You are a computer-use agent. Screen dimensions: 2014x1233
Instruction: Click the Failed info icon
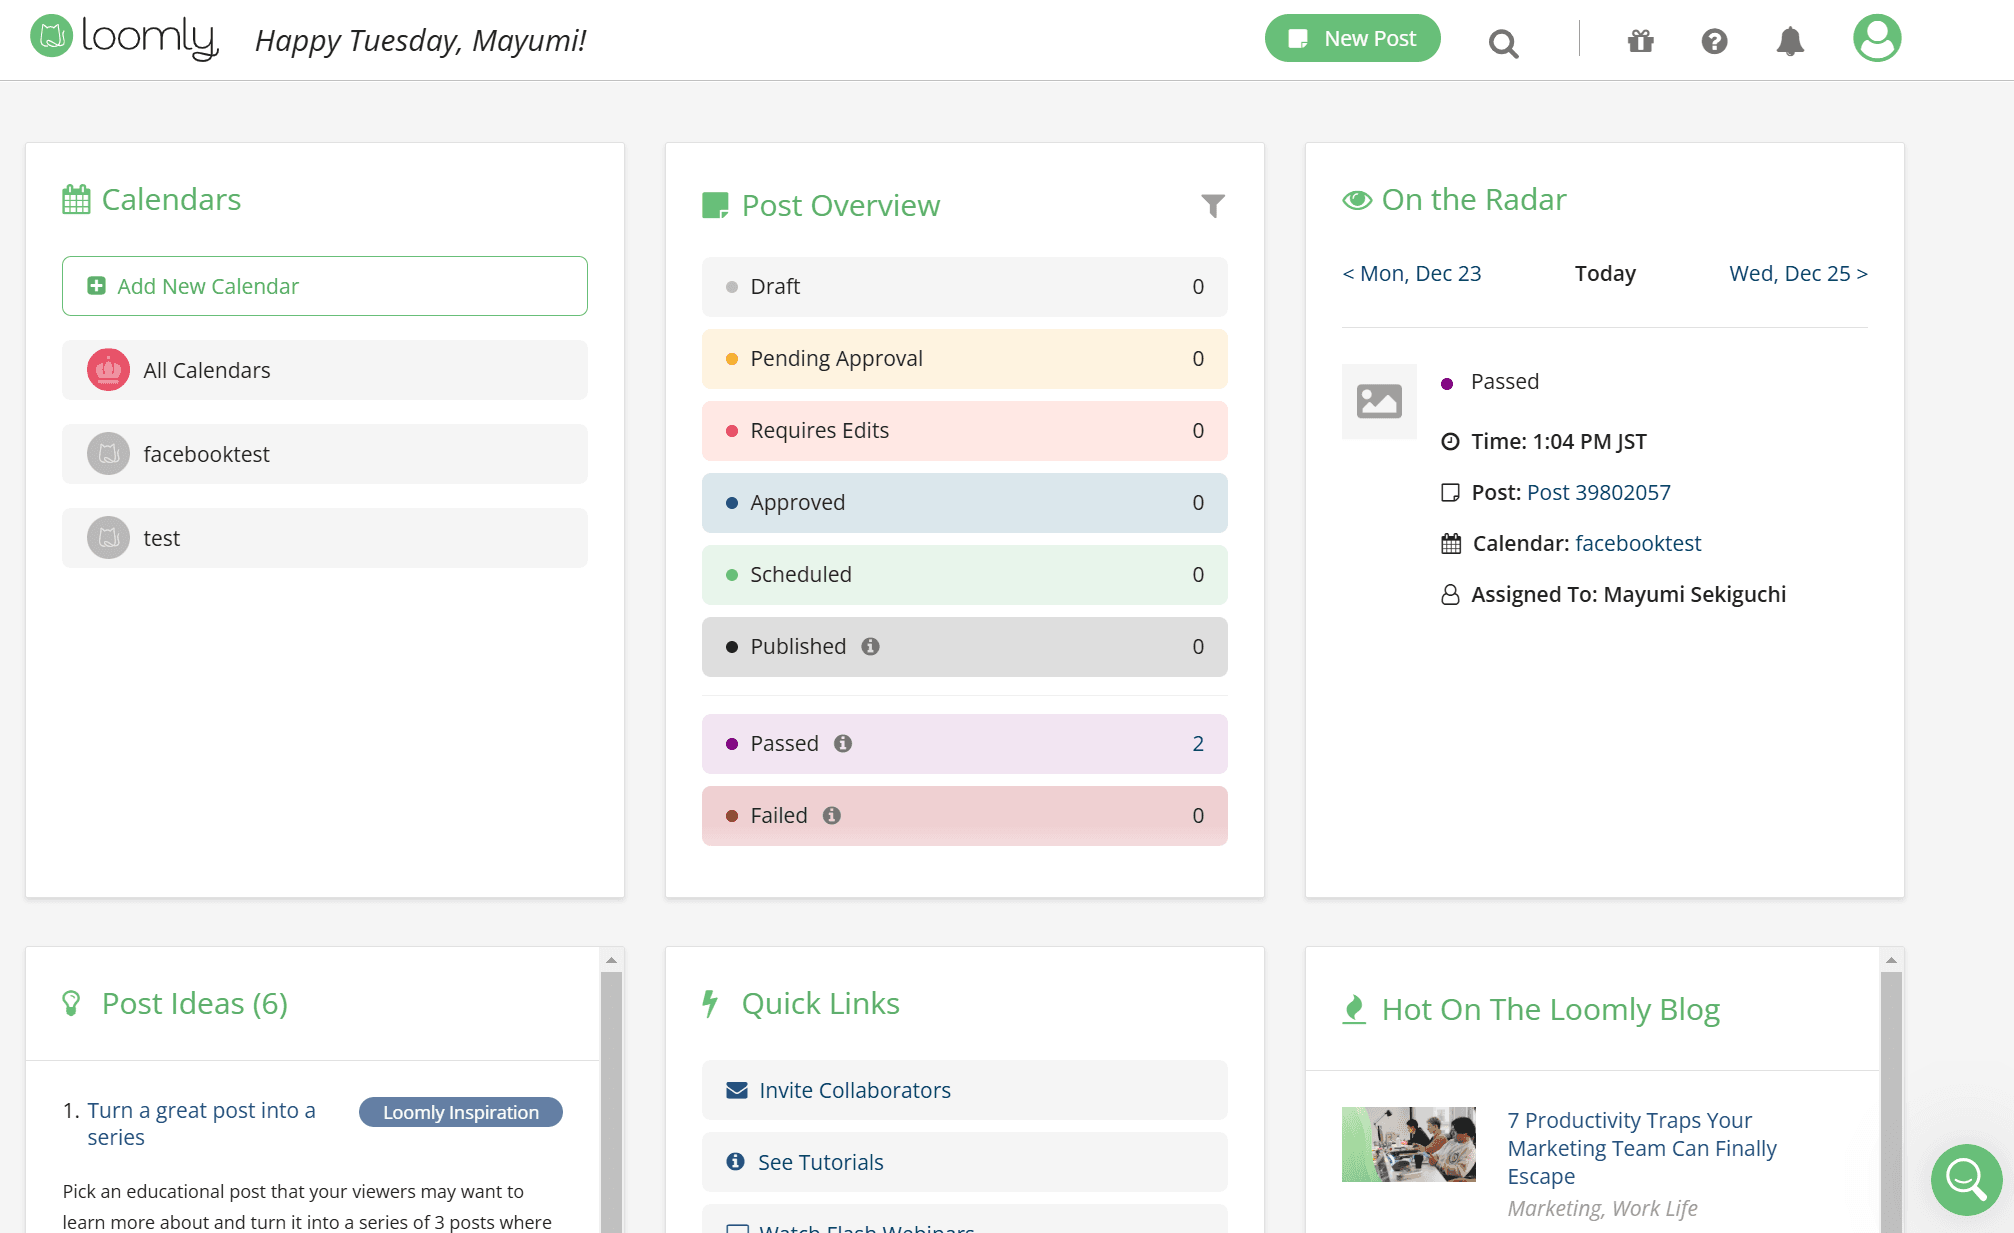[x=831, y=815]
